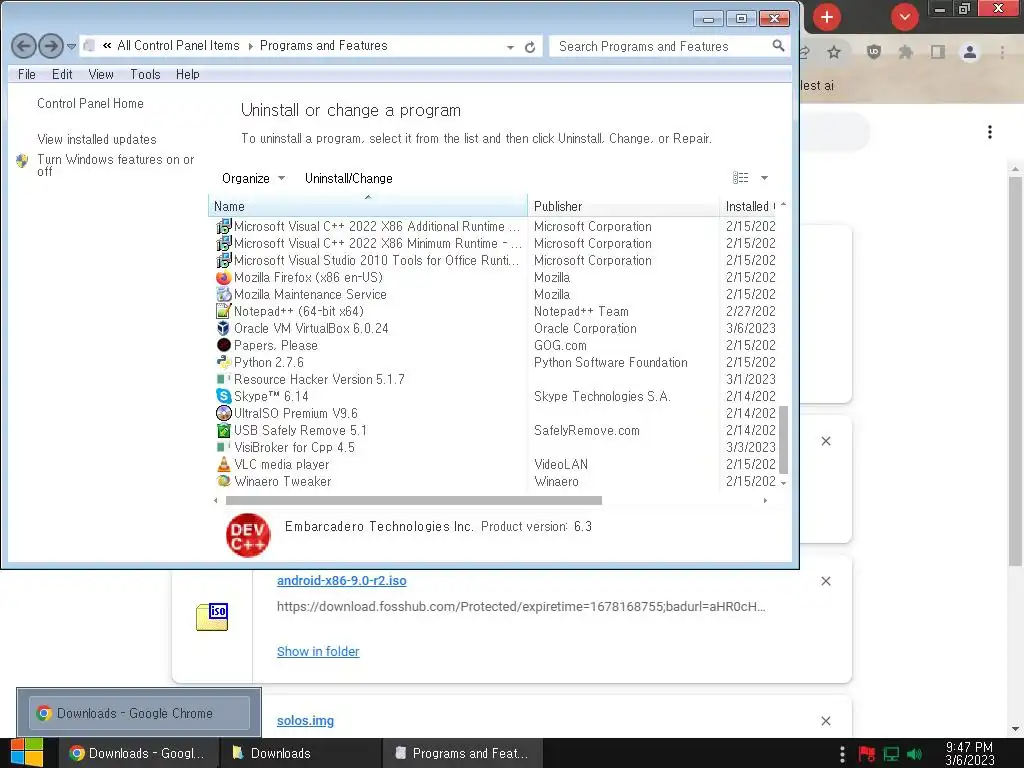Select the Resource Hacker icon
This screenshot has width=1024, height=768.
tap(223, 379)
